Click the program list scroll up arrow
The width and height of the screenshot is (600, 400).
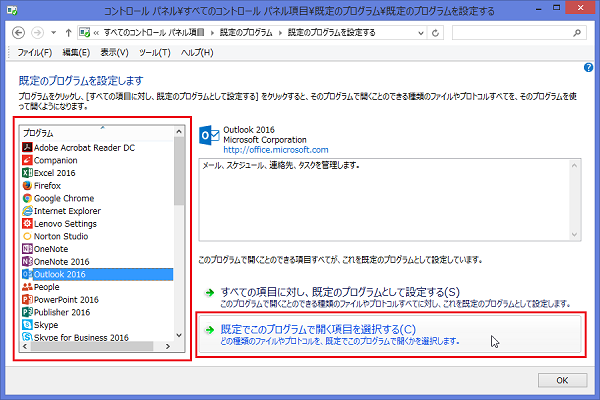(179, 132)
